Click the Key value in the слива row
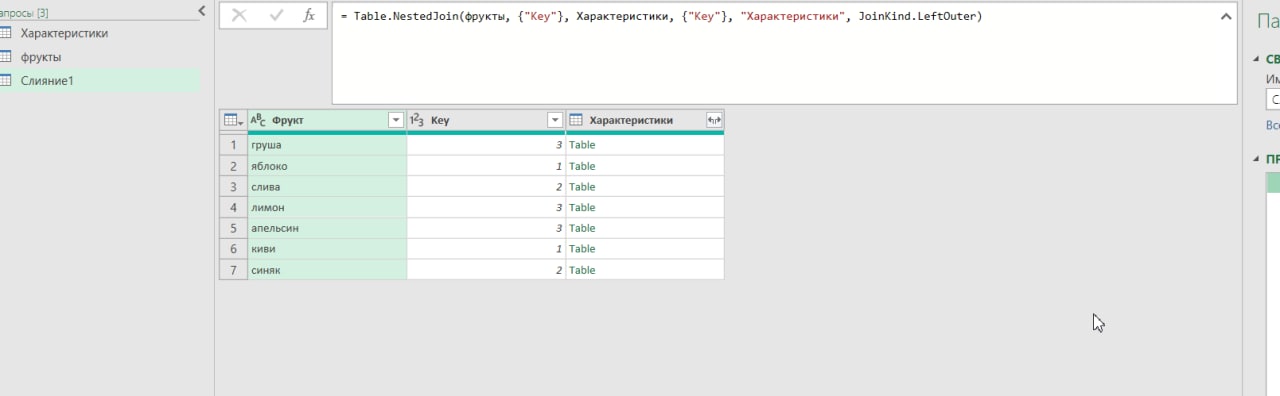The height and width of the screenshot is (396, 1280). pos(486,187)
